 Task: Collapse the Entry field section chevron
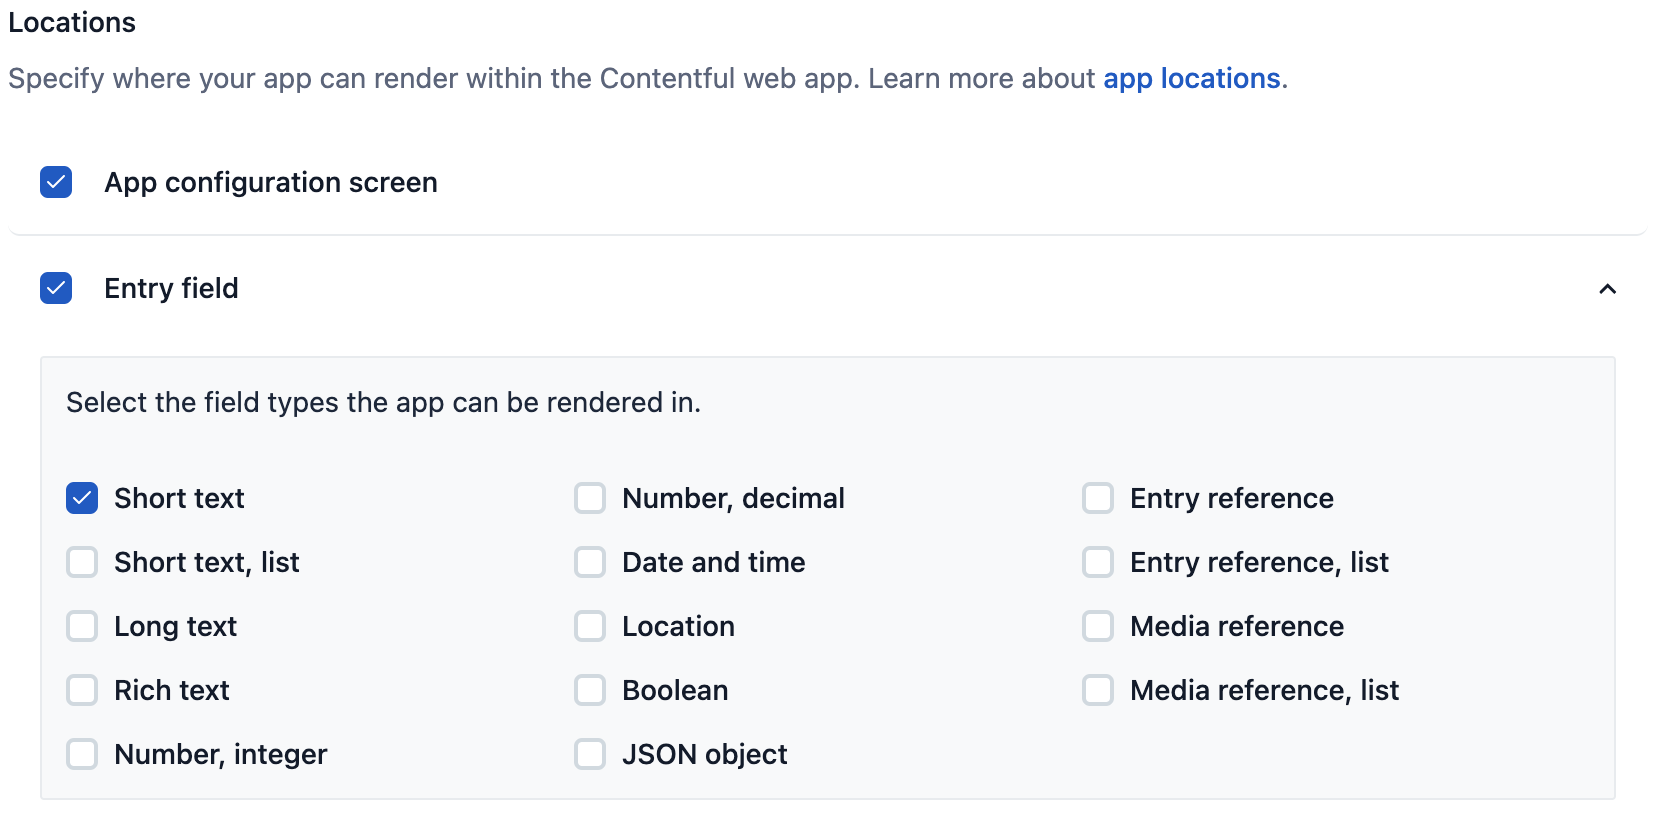pyautogui.click(x=1607, y=289)
